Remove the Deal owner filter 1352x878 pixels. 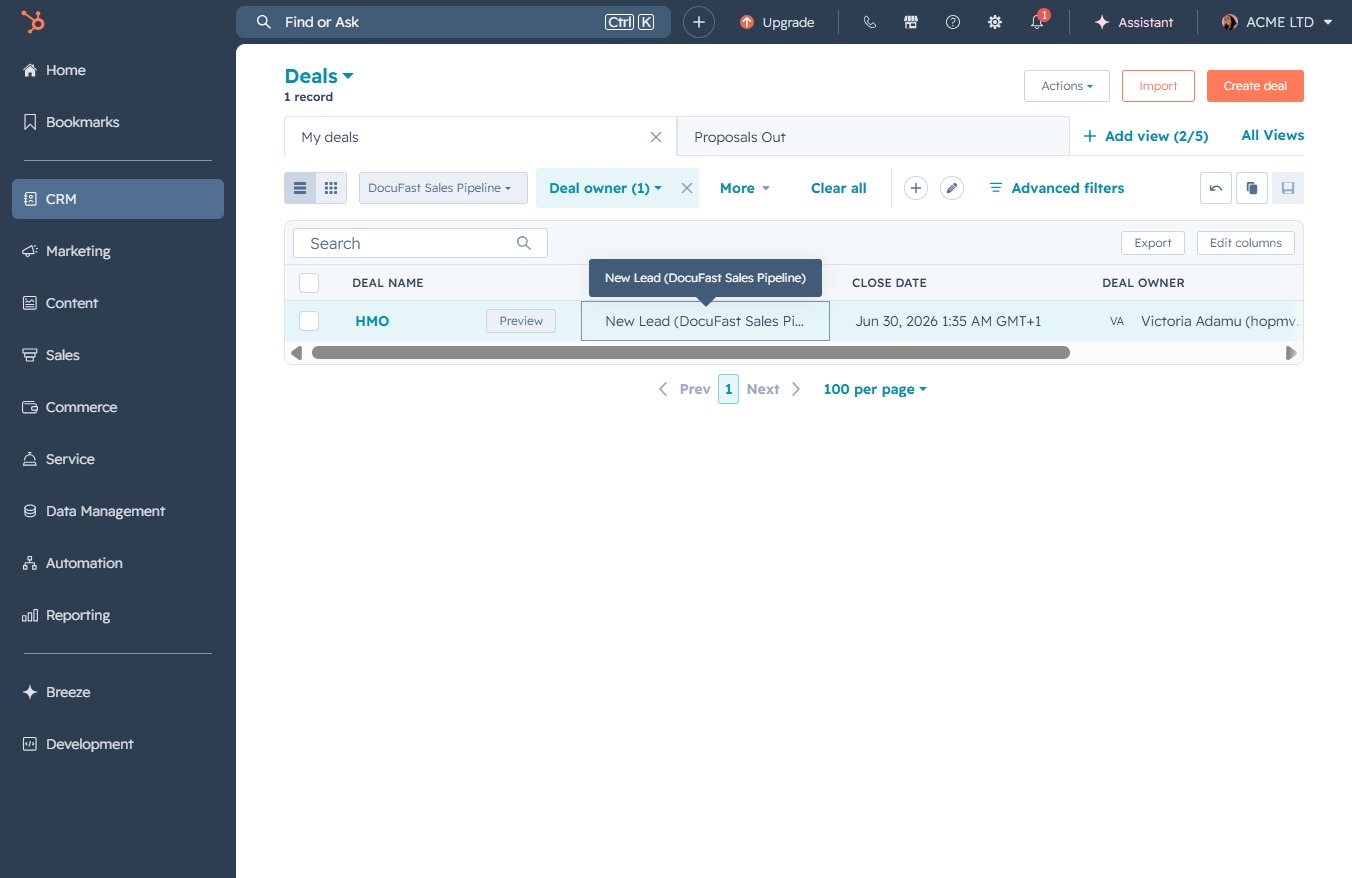click(x=687, y=188)
